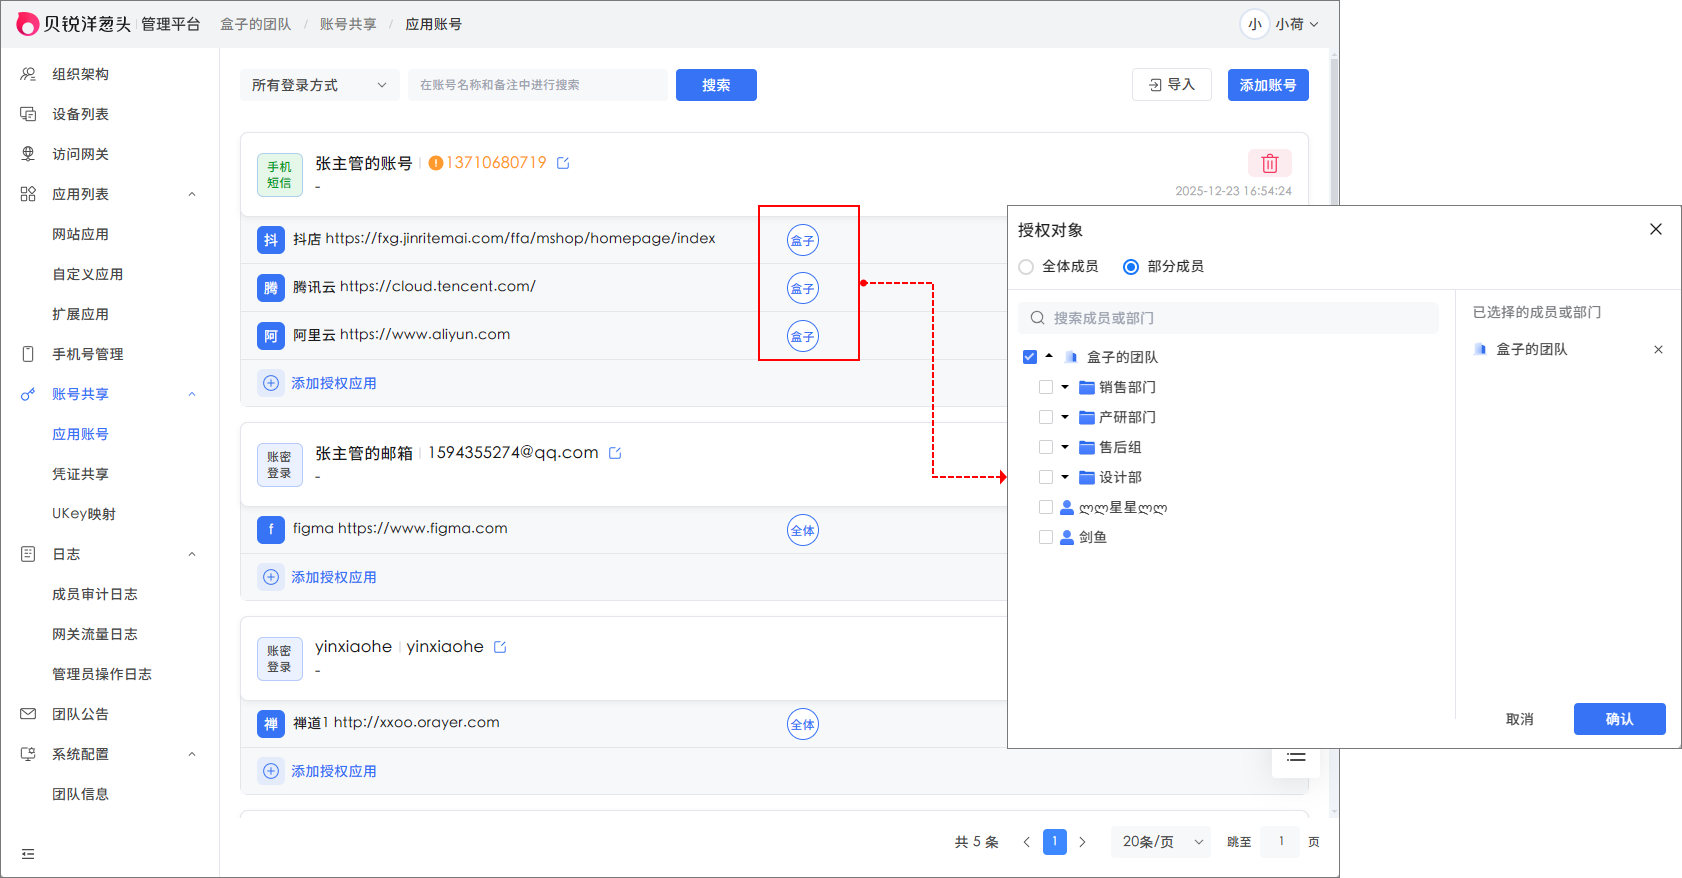1682x878 pixels.
Task: Click the 添加账号 button
Action: click(x=1267, y=85)
